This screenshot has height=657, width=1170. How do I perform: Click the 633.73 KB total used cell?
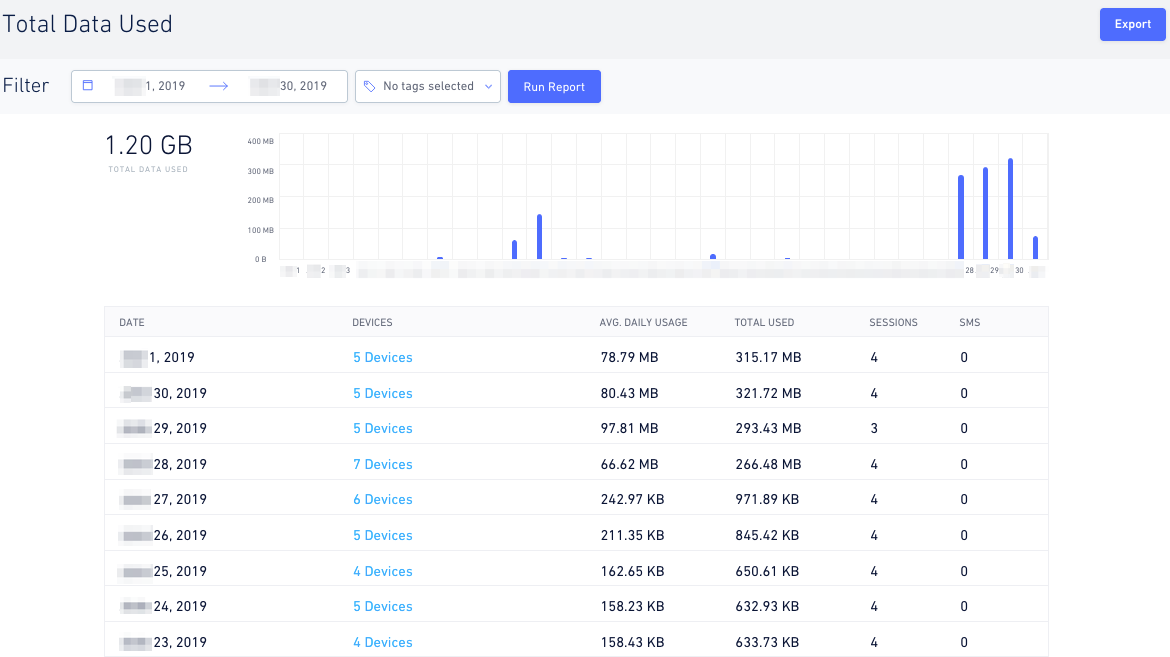pyautogui.click(x=767, y=642)
